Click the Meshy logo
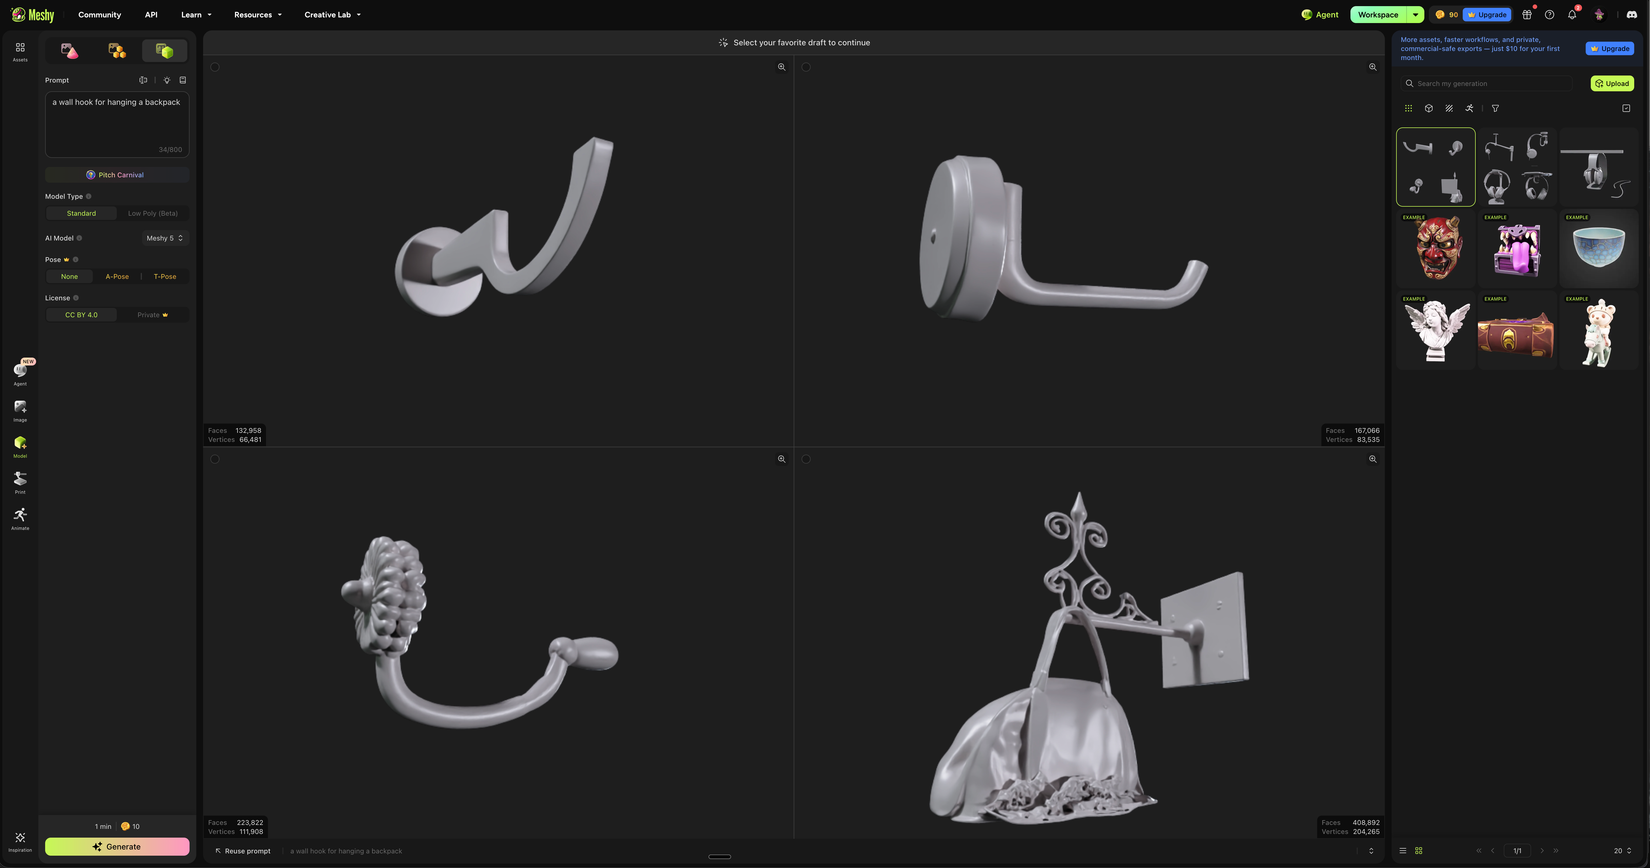The width and height of the screenshot is (1650, 868). [x=33, y=14]
